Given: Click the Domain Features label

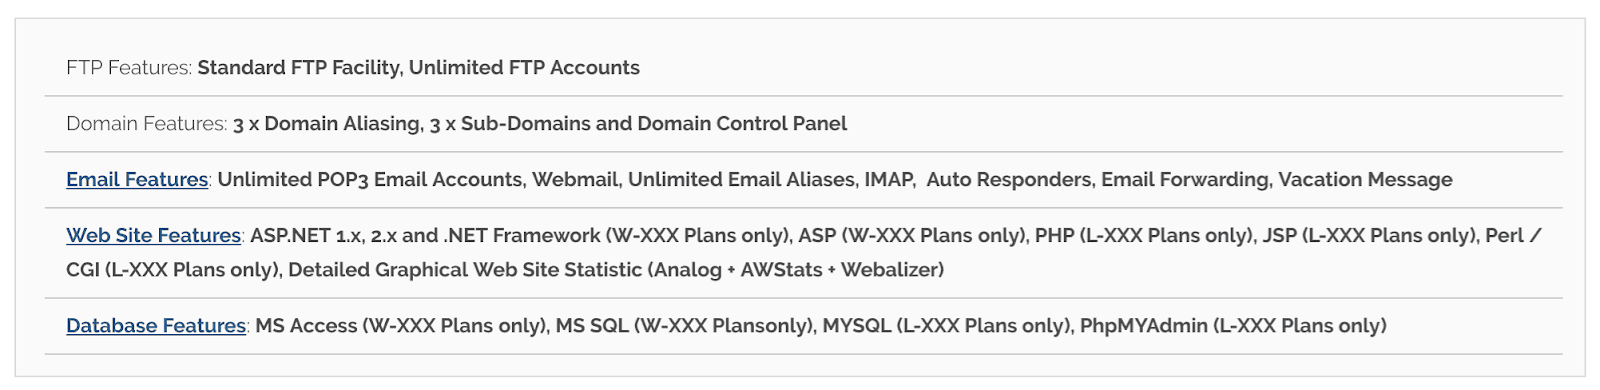Looking at the screenshot, I should click(x=147, y=124).
